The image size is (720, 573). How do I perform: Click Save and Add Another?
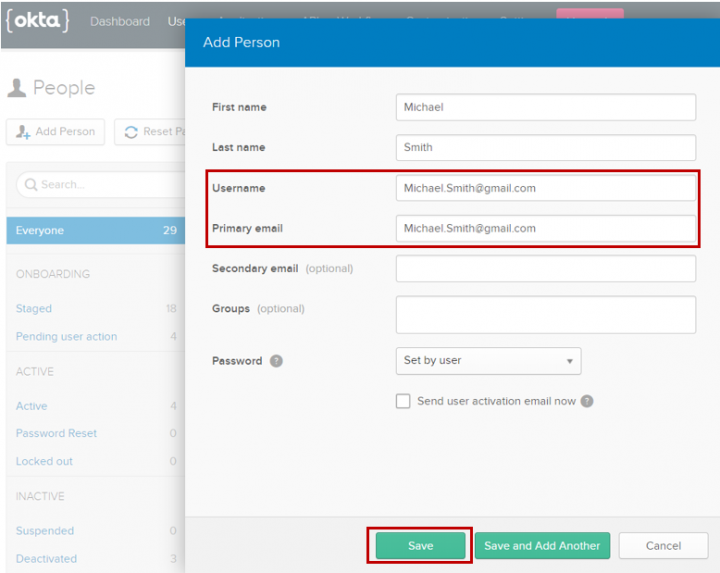point(542,546)
